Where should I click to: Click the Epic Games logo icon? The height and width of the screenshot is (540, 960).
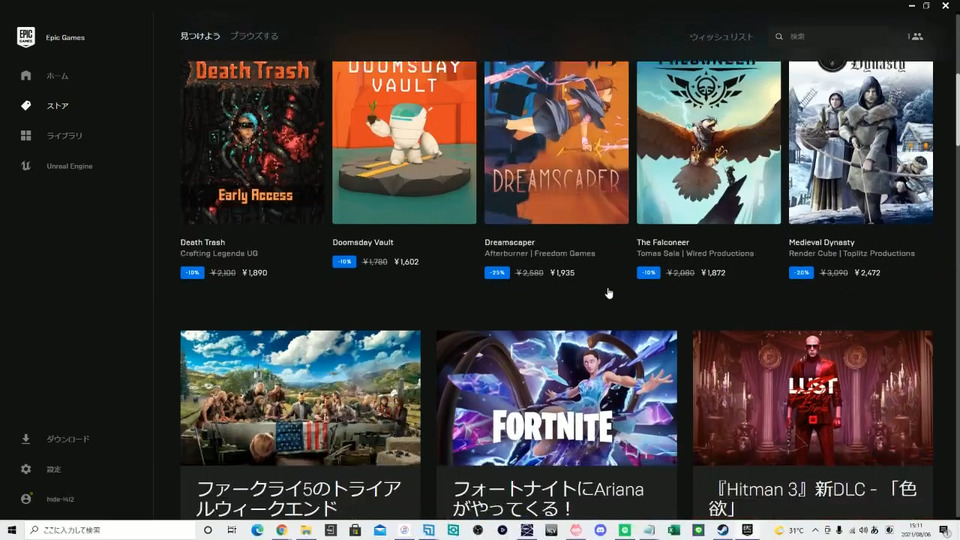tap(26, 37)
